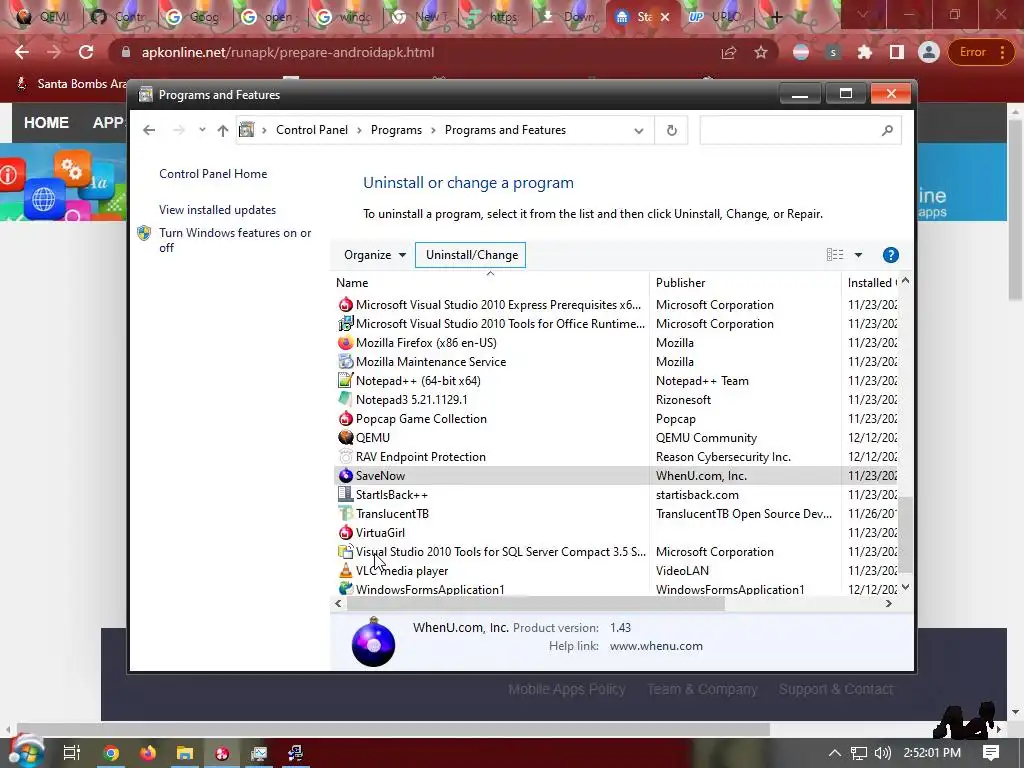Image resolution: width=1024 pixels, height=768 pixels.
Task: Open File Explorer from the taskbar
Action: (185, 753)
